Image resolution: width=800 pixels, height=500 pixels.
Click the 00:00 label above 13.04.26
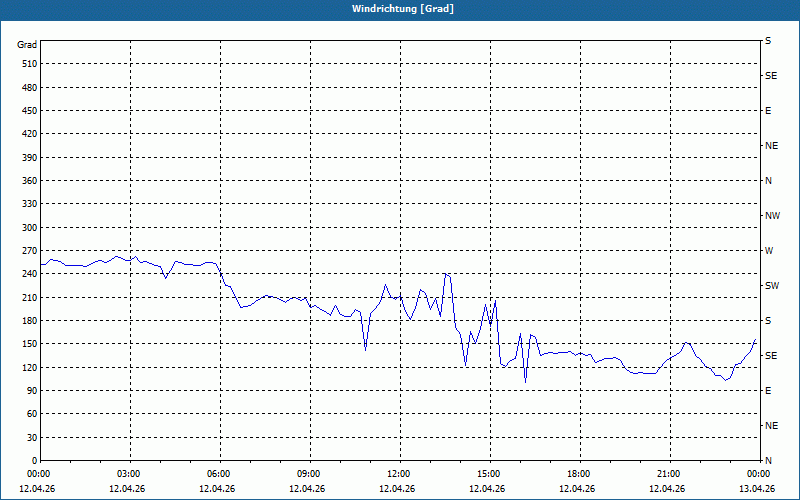759,474
